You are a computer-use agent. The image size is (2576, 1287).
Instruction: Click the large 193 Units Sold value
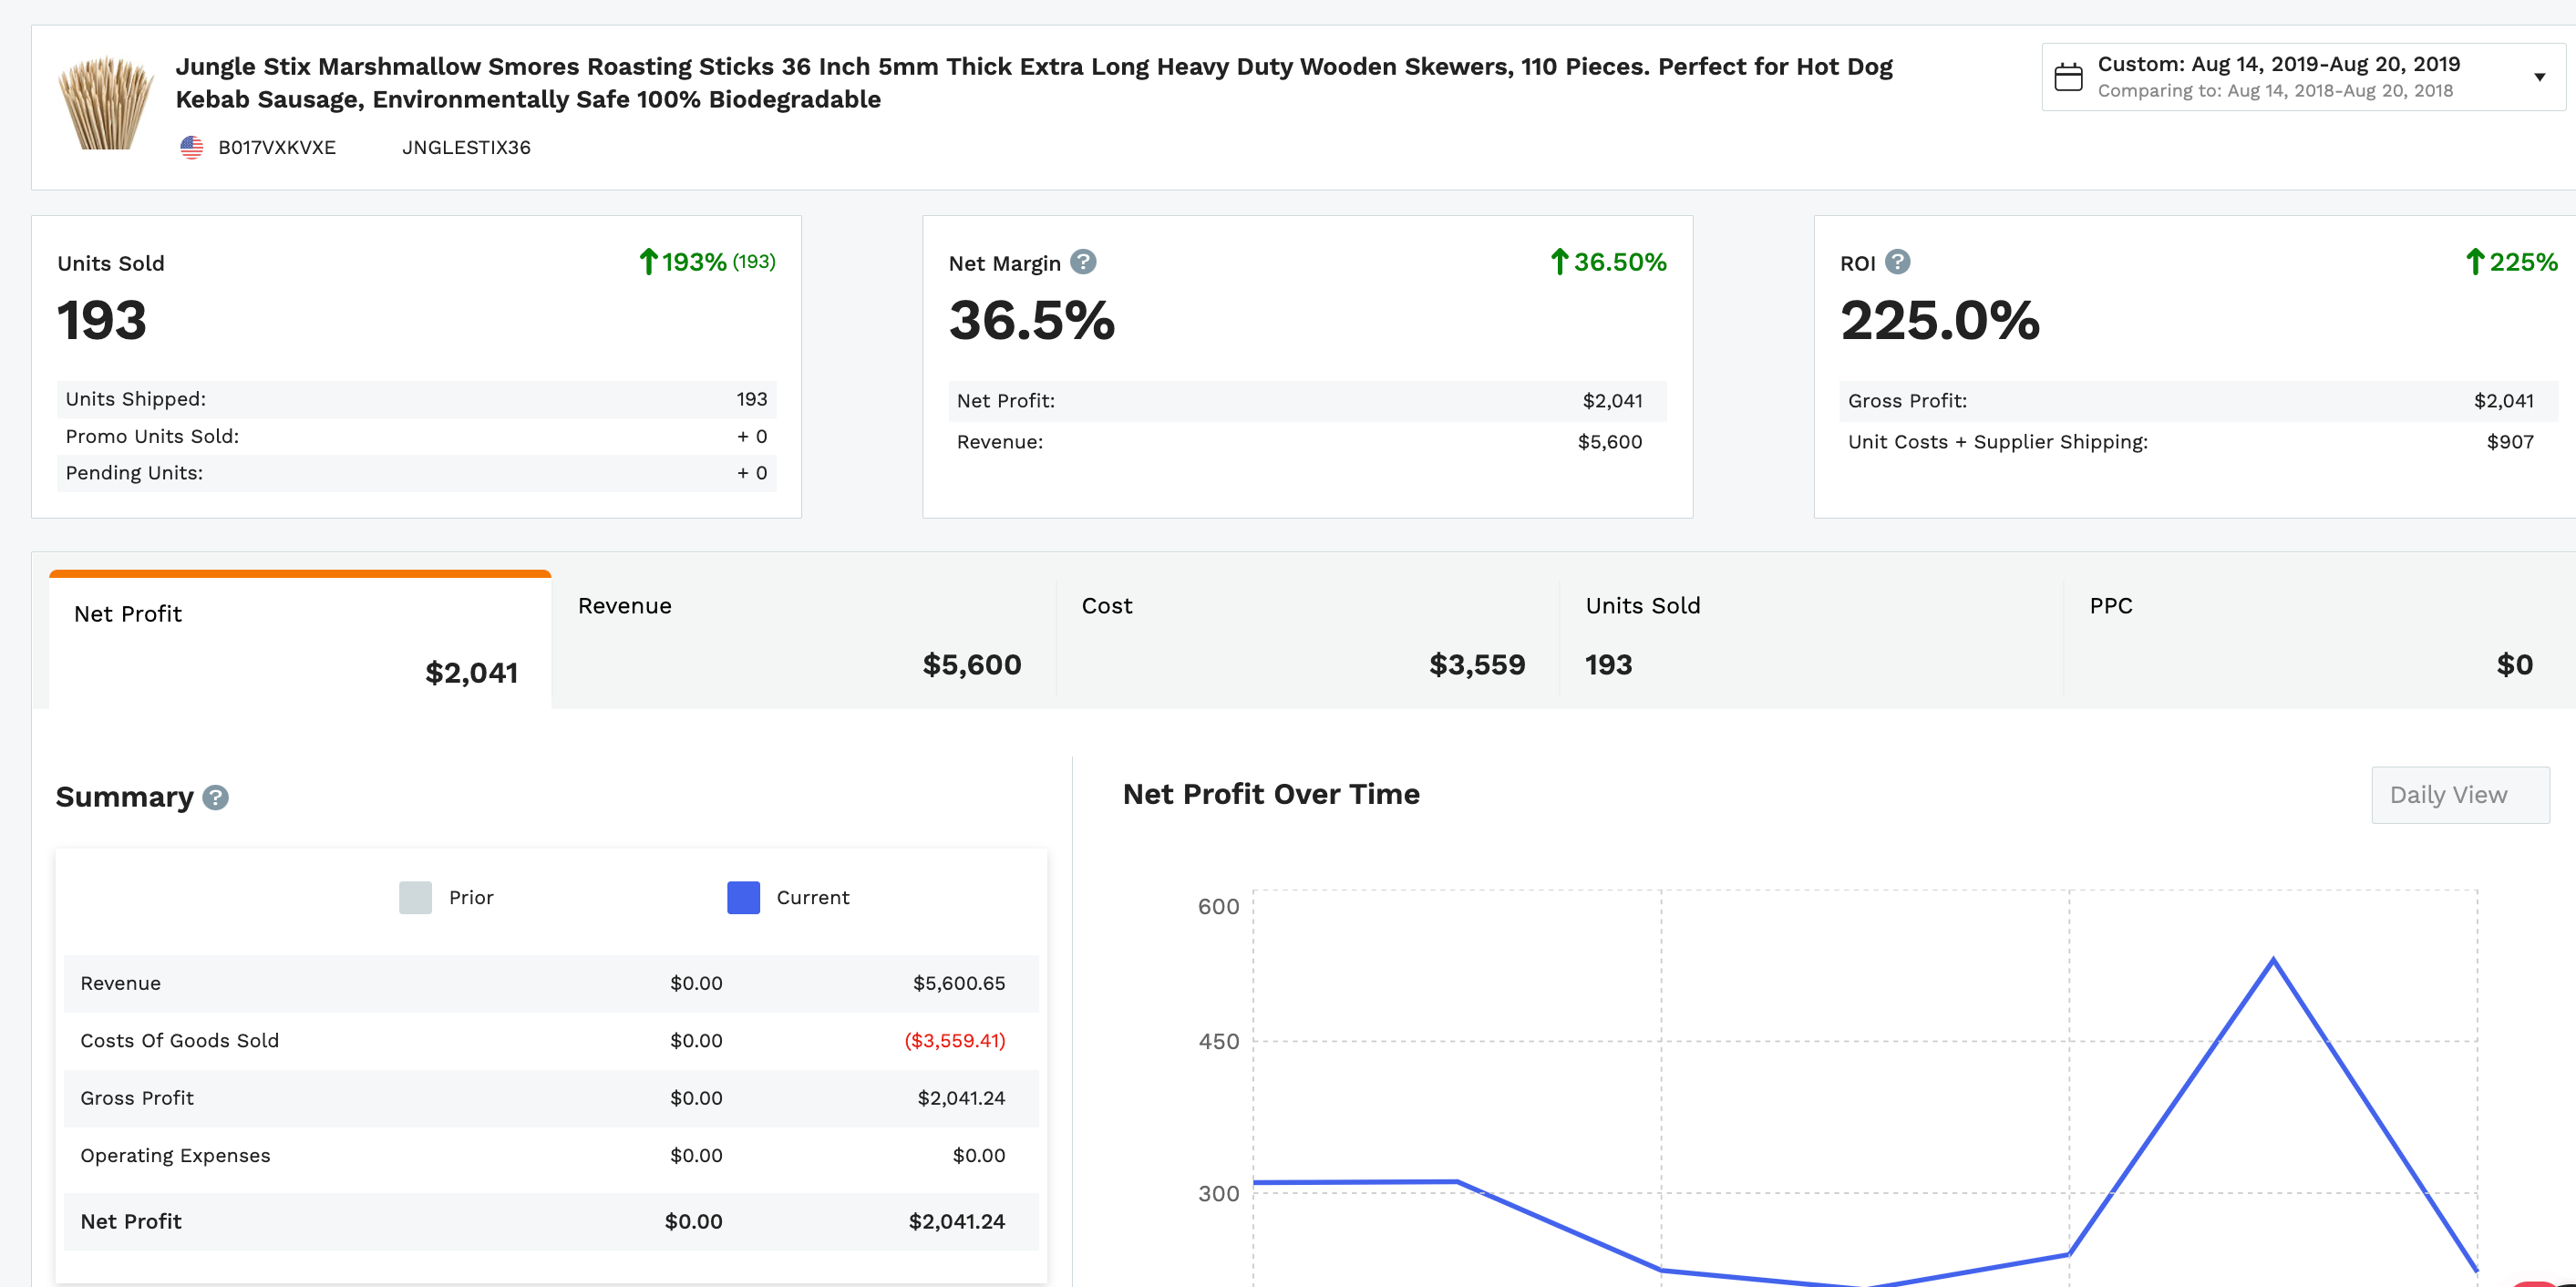coord(102,321)
